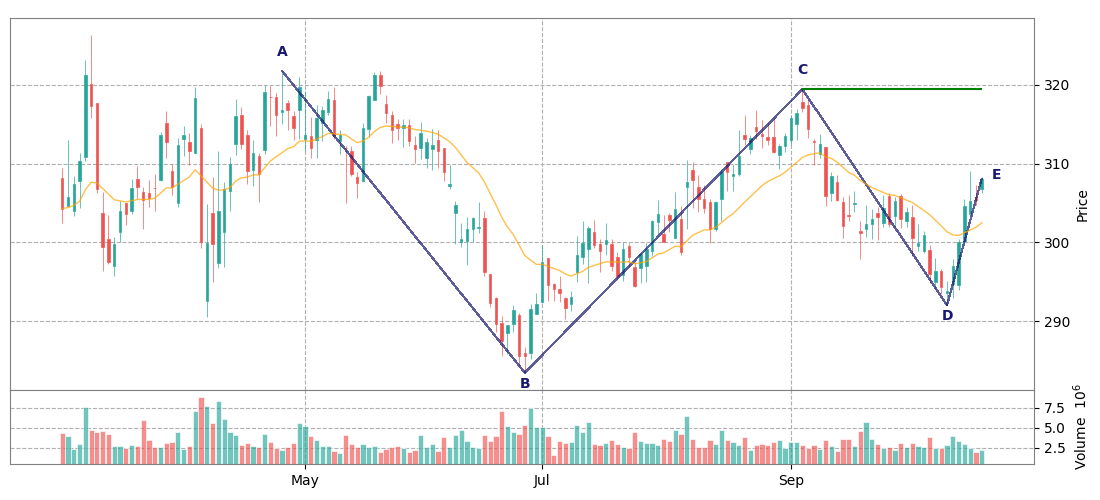
Task: Click the Price axis title
Action: point(1082,205)
